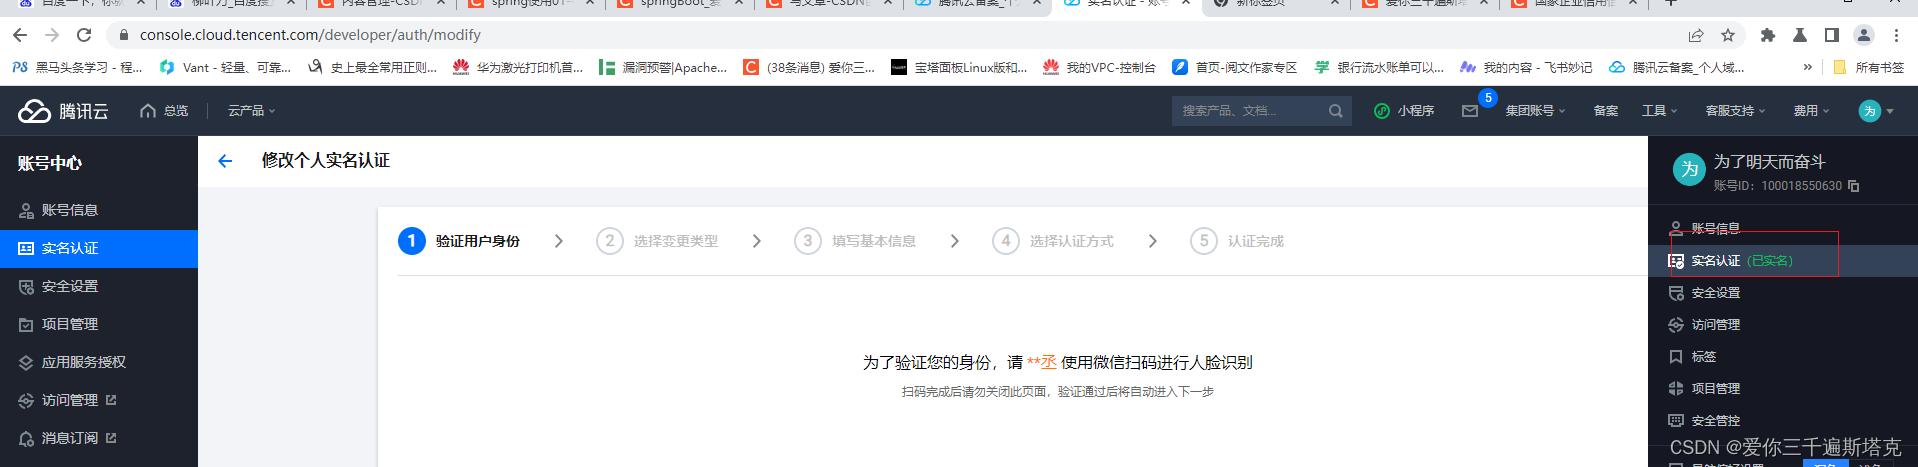The image size is (1918, 467).
Task: Click the search magnifier icon
Action: [x=1336, y=111]
